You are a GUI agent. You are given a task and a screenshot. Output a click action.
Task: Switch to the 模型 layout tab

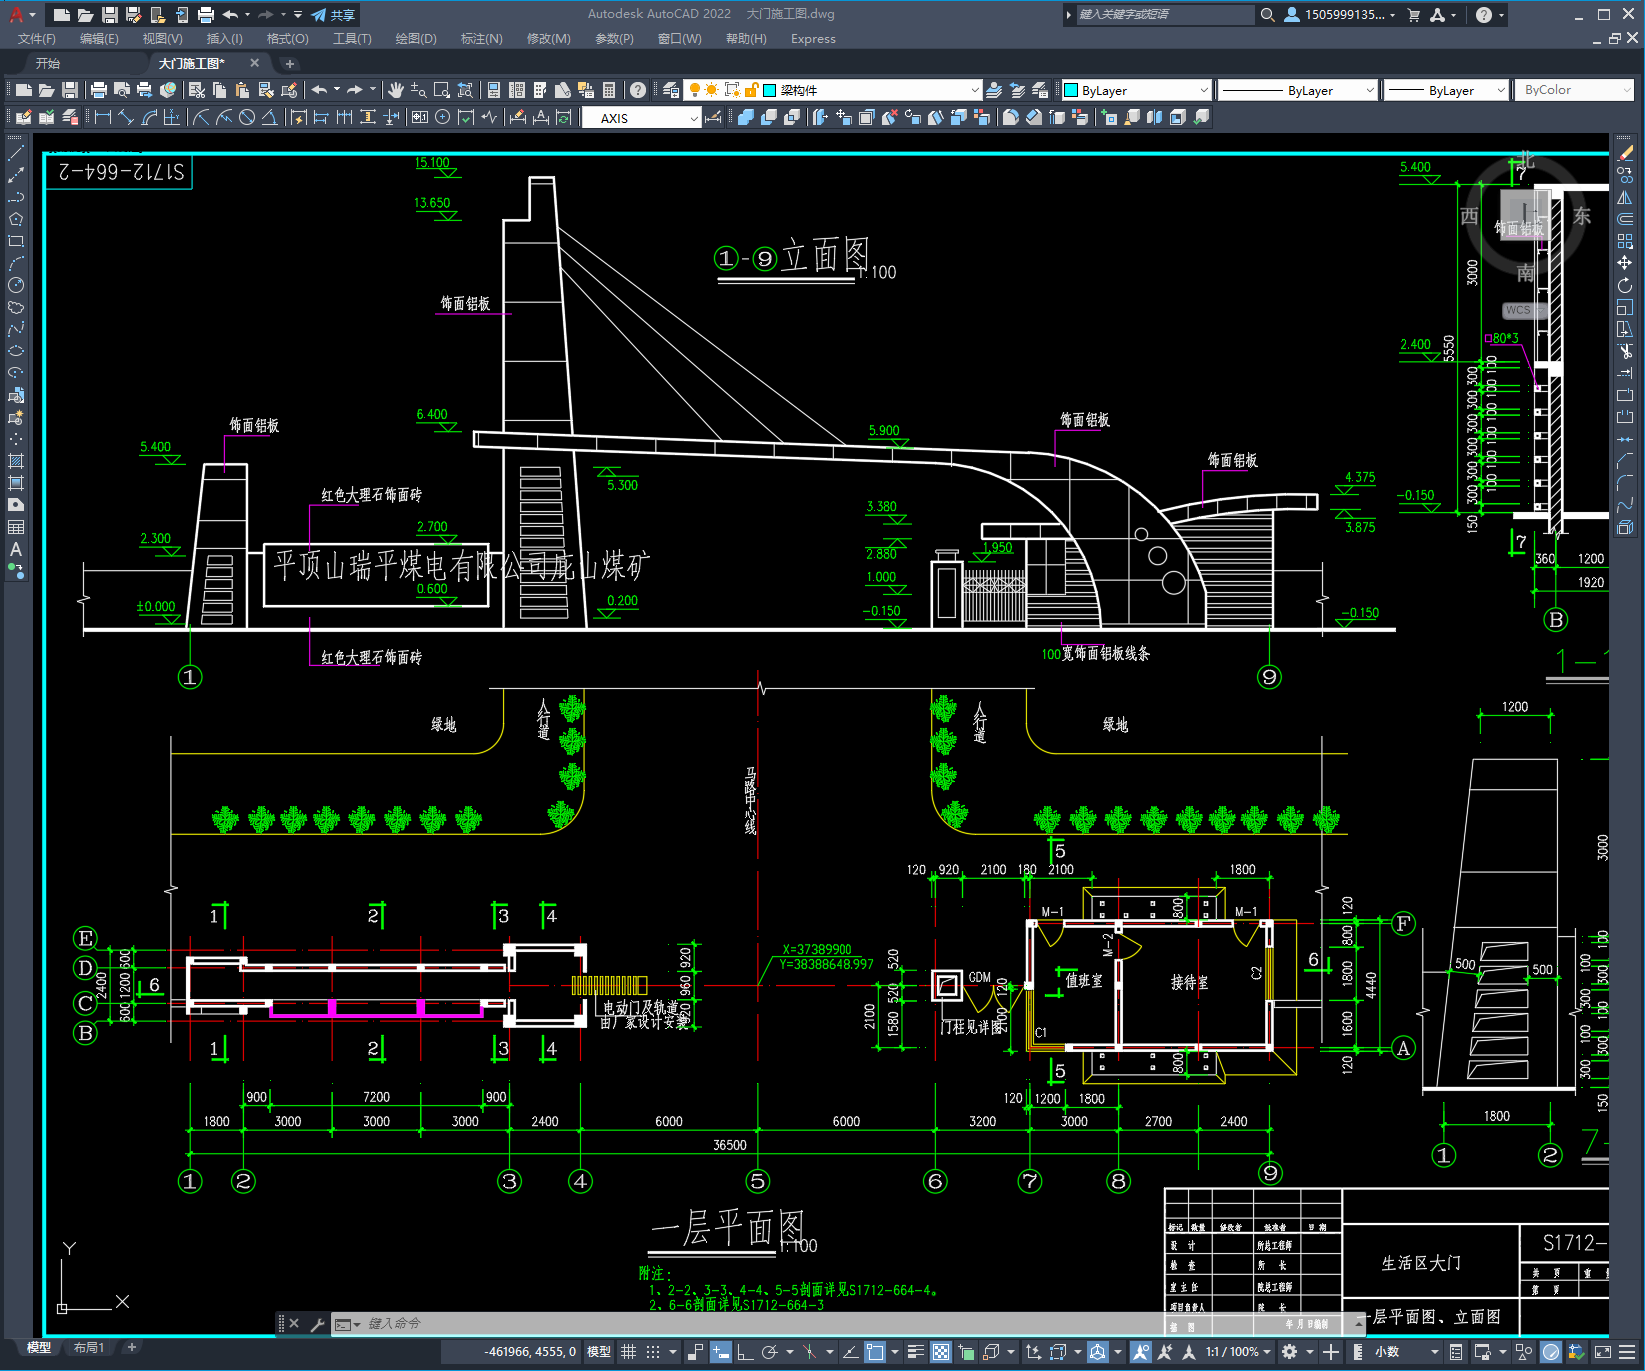pos(38,1347)
